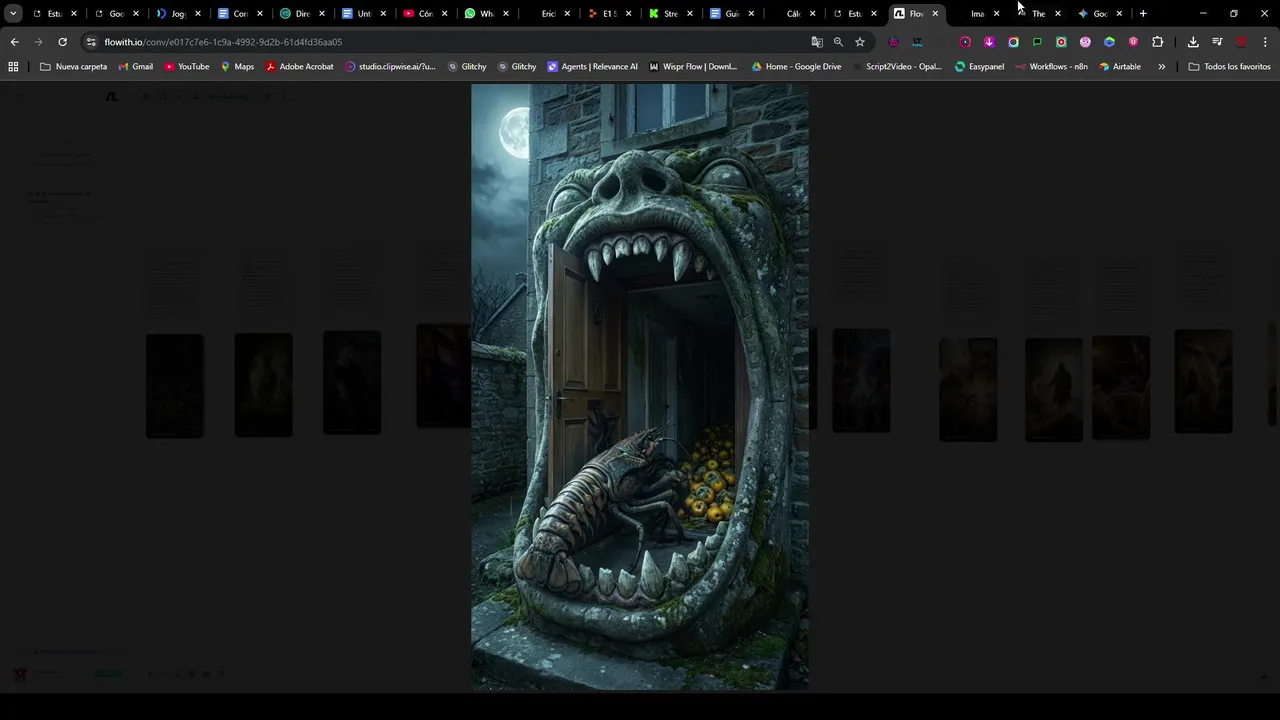This screenshot has height=720, width=1280.
Task: Reload the flowith.io page
Action: pos(62,42)
